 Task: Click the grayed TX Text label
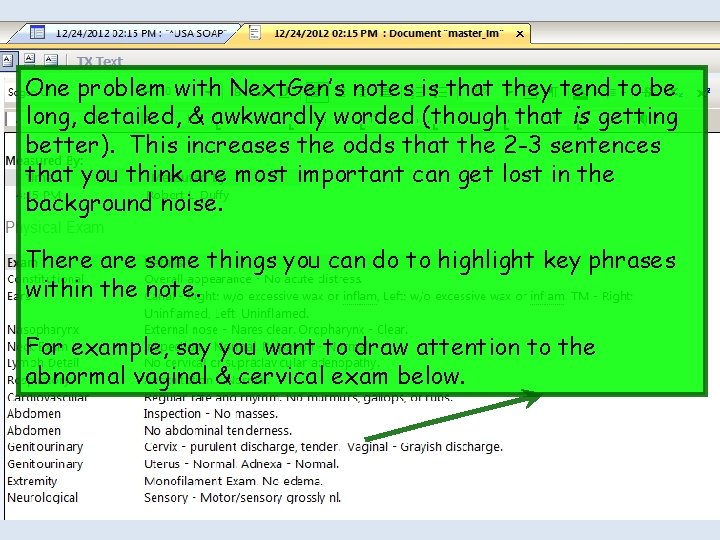(100, 61)
